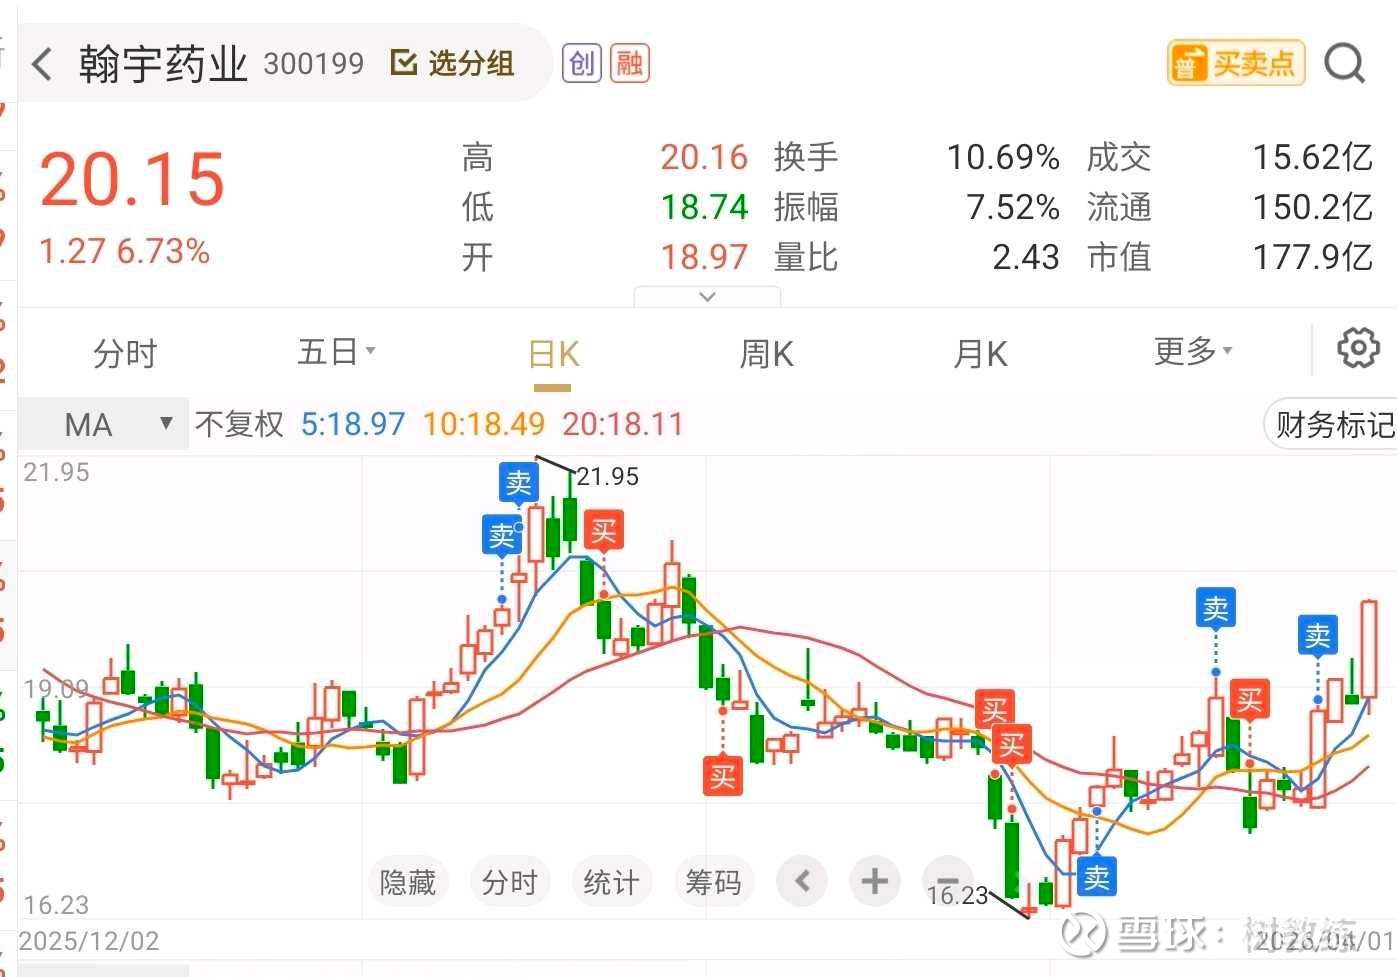Tap the left arrow chart navigation button

pos(802,881)
